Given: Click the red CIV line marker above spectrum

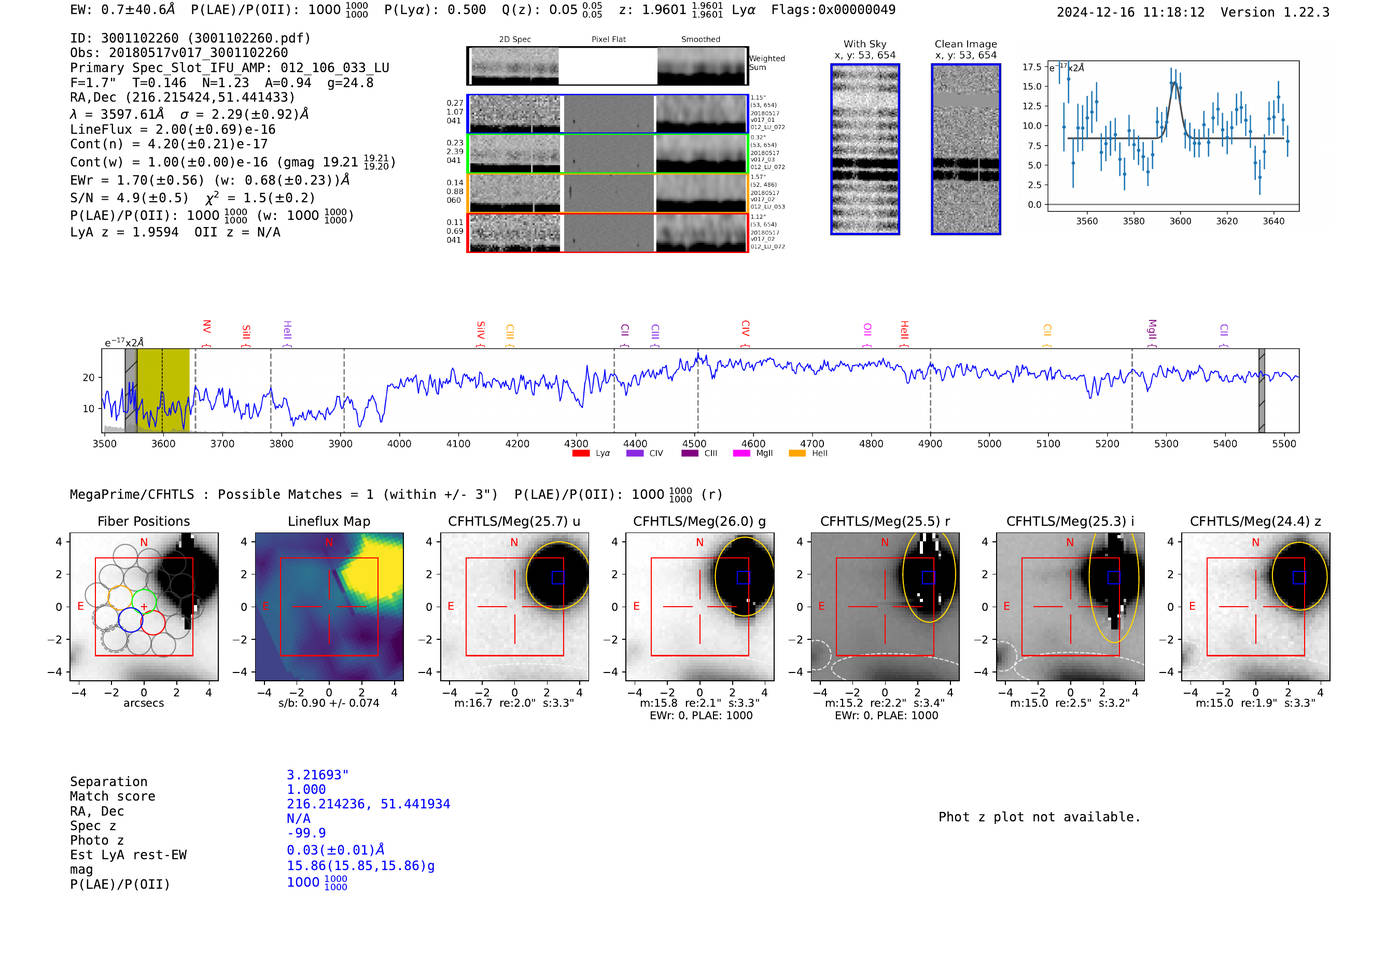Looking at the screenshot, I should (x=746, y=332).
